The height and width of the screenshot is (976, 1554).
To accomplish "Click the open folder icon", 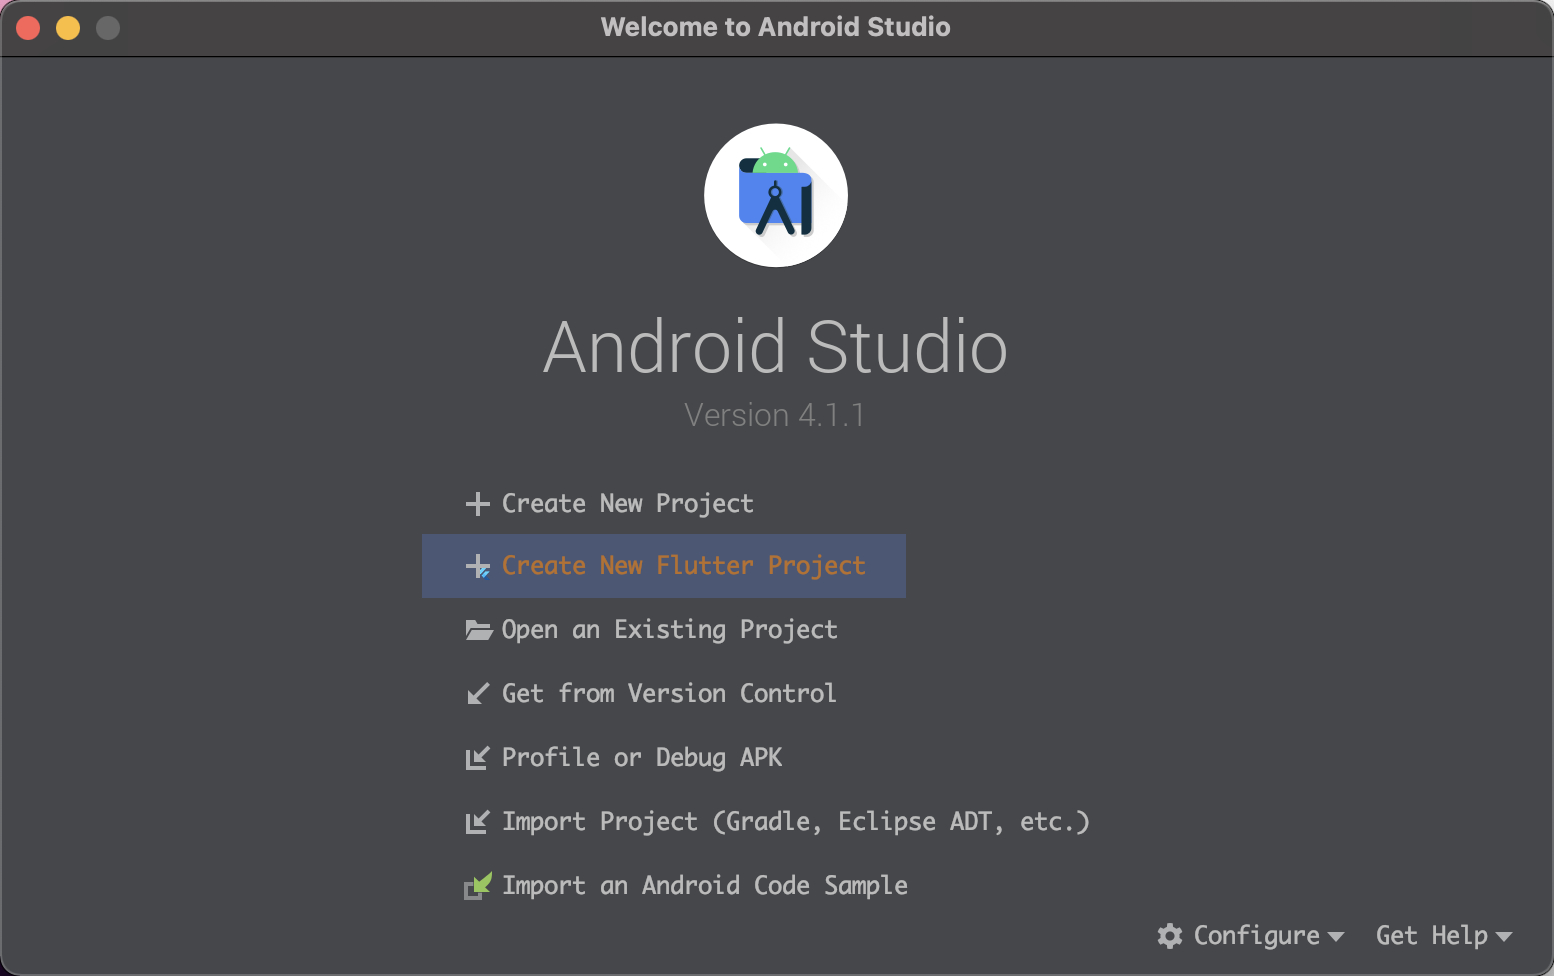I will tap(478, 630).
